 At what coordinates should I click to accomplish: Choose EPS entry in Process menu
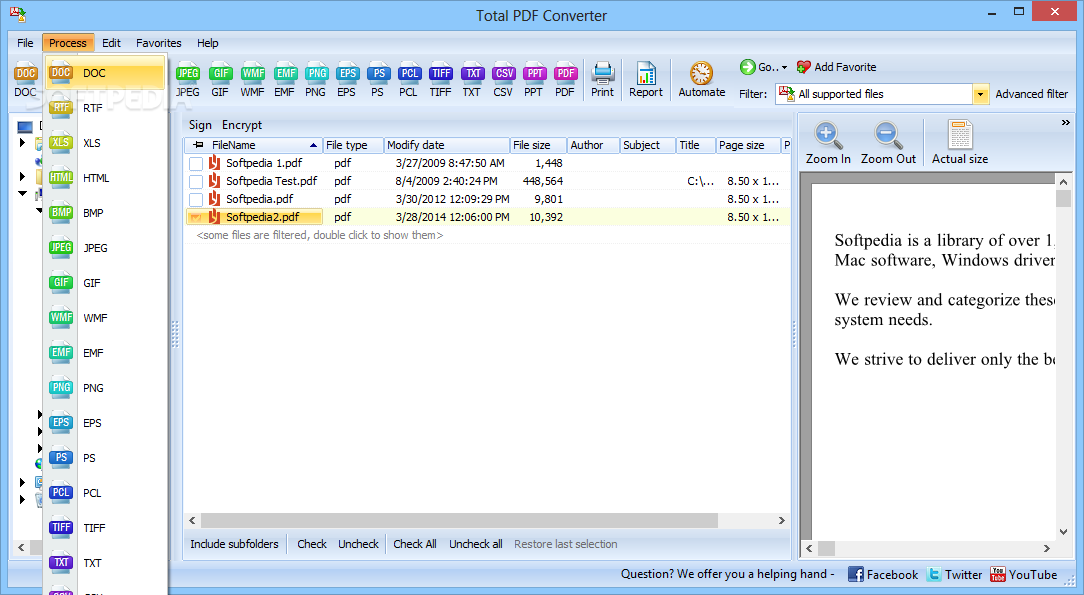tap(105, 423)
